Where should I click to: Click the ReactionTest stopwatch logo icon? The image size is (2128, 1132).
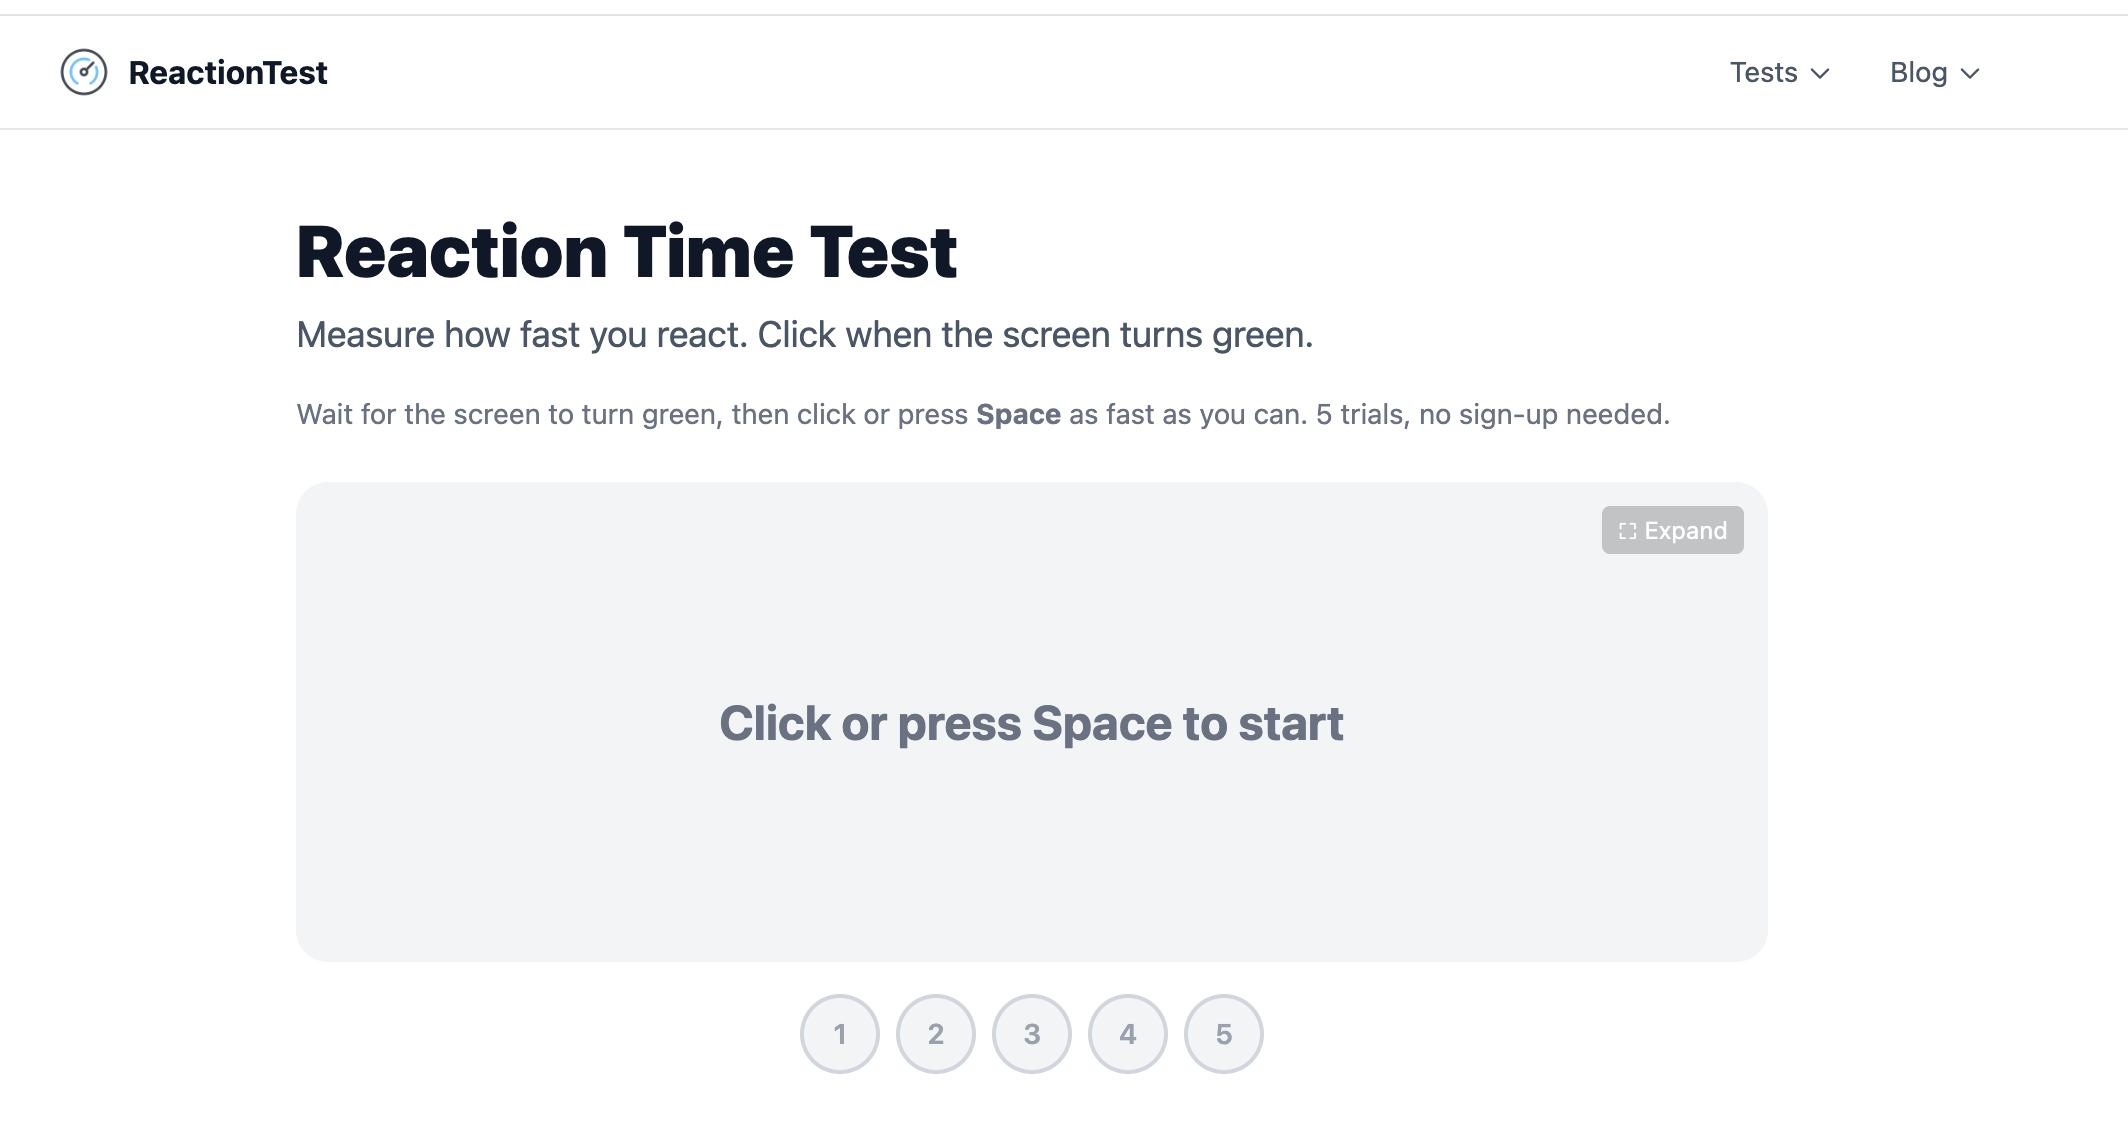tap(84, 72)
